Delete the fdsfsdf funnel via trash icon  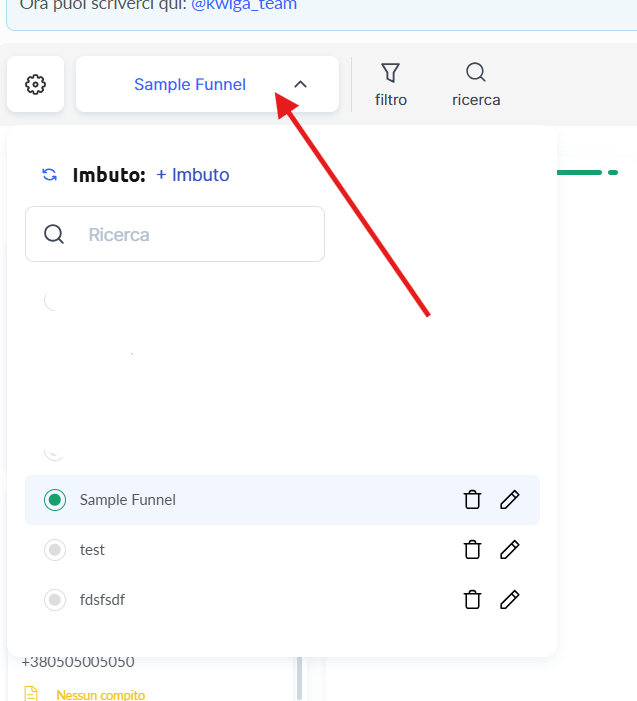tap(473, 600)
